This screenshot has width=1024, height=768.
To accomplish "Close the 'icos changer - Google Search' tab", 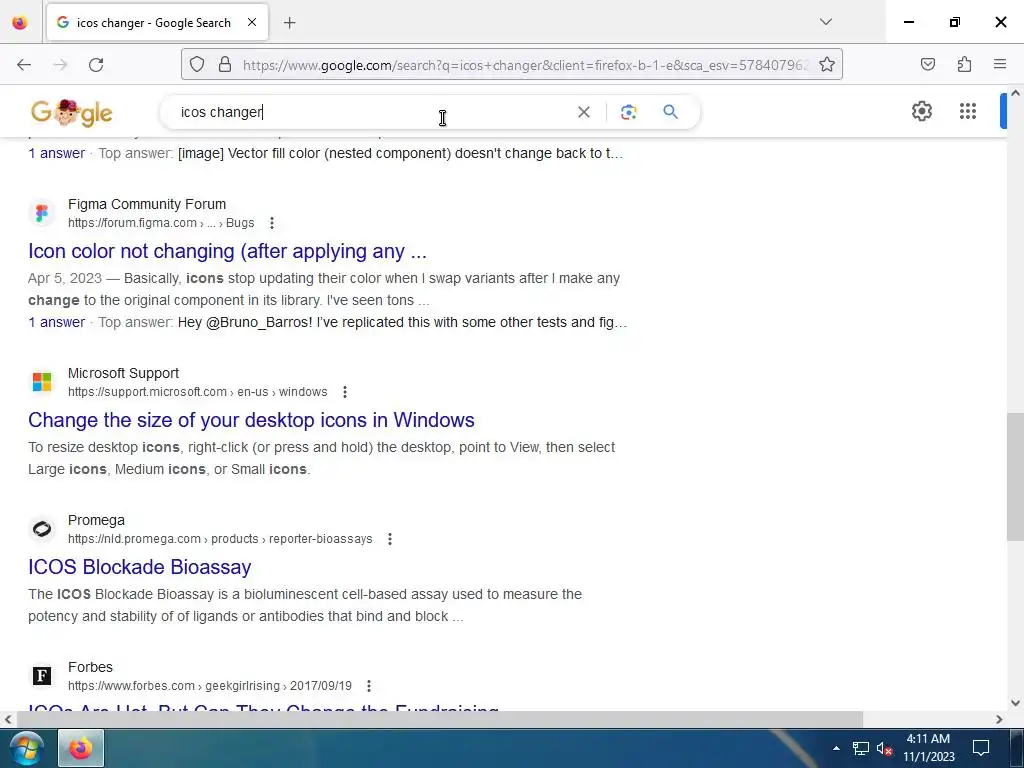I will tap(252, 22).
